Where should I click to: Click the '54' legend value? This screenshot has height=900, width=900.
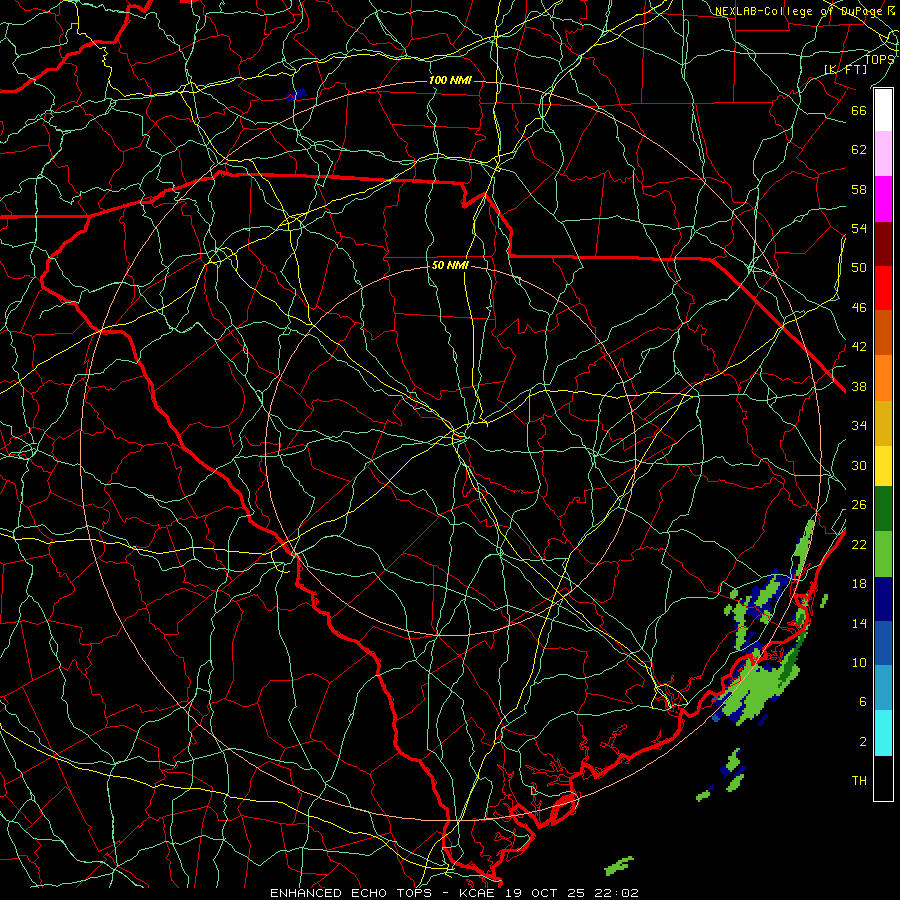click(x=859, y=228)
